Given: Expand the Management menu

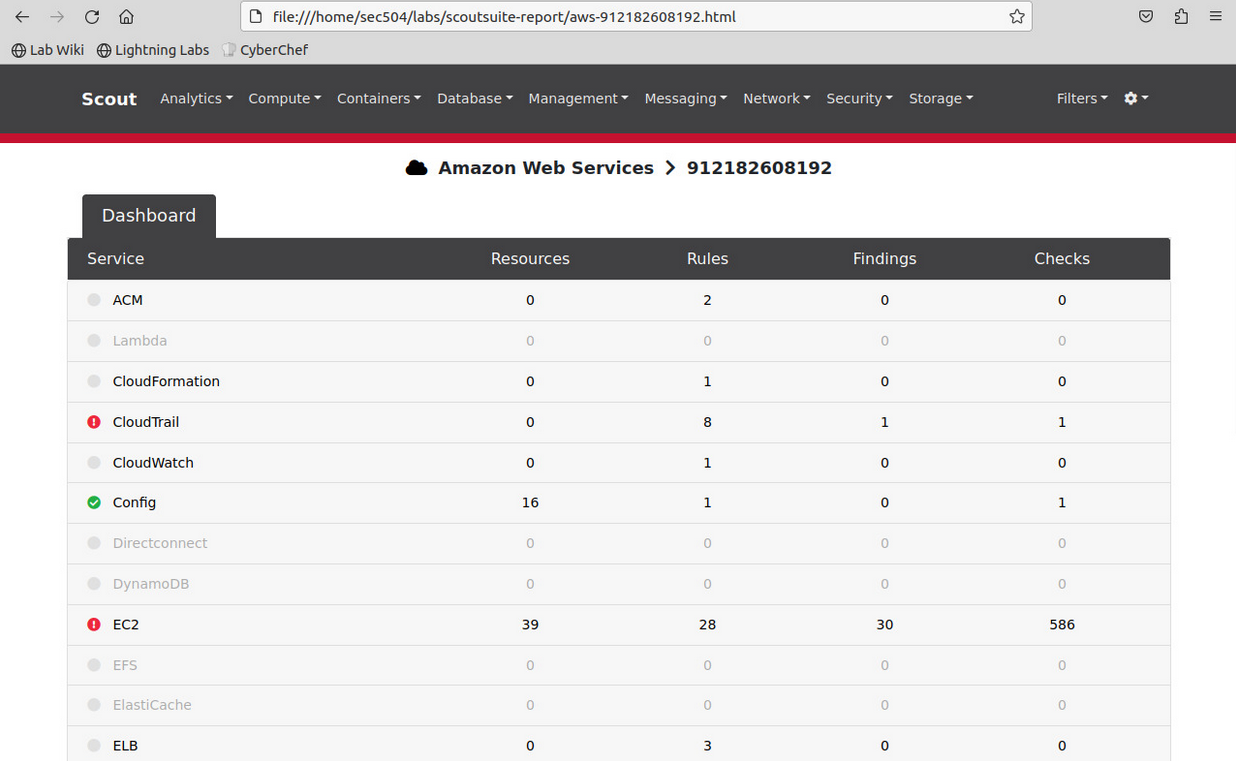Looking at the screenshot, I should [578, 98].
